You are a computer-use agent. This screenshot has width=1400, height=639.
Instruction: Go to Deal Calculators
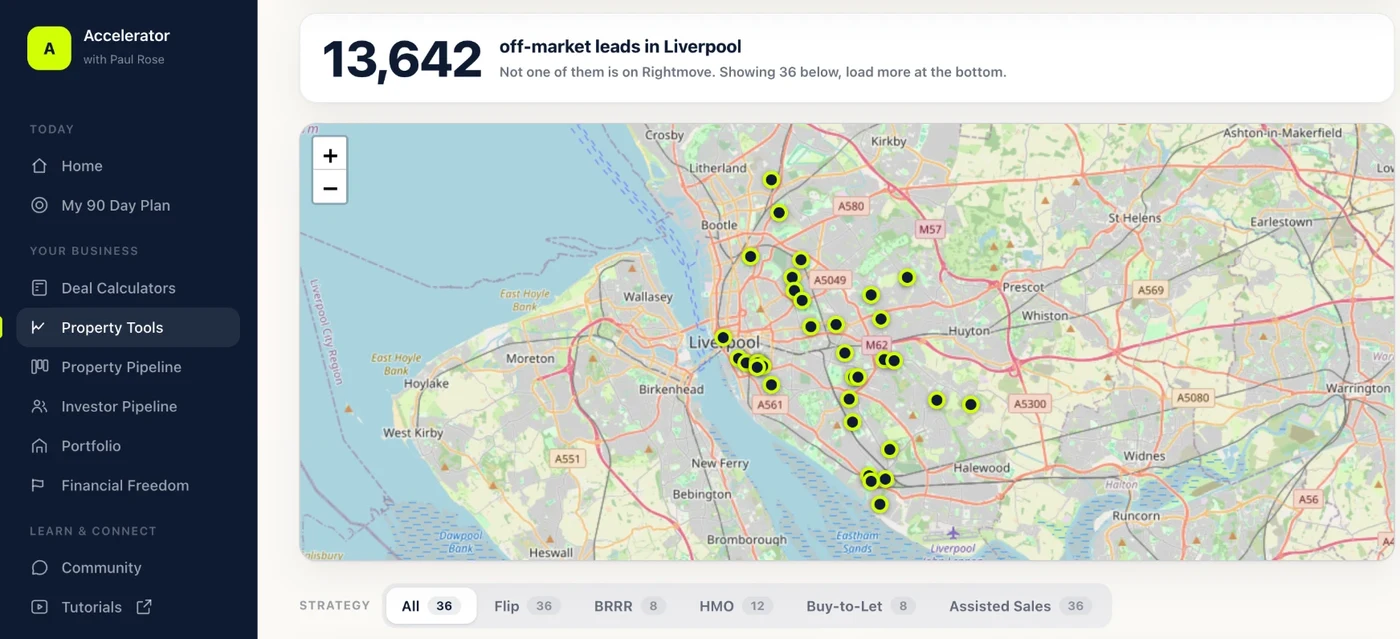tap(128, 288)
